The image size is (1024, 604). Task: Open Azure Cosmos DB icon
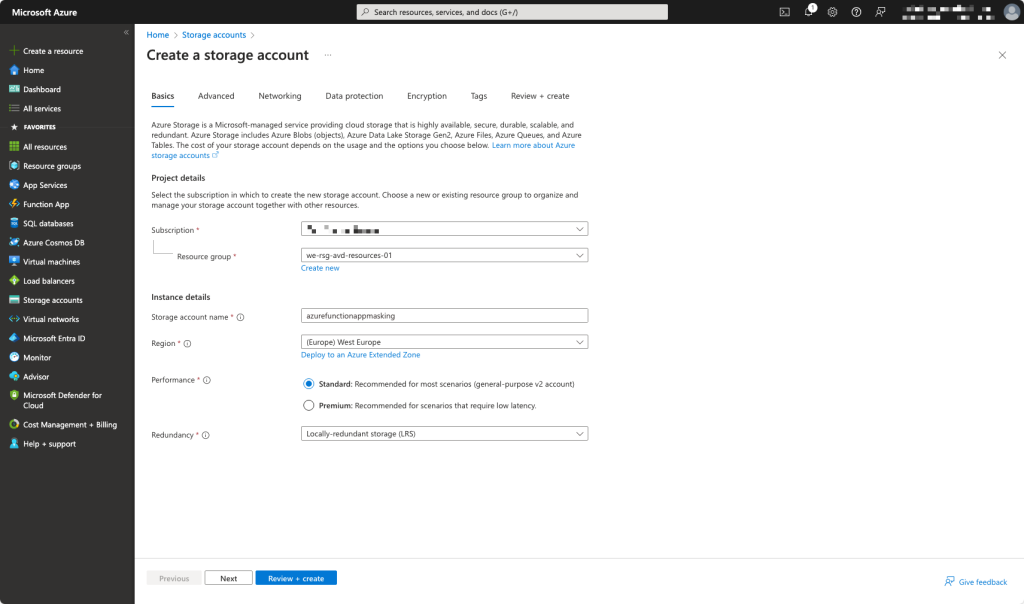[x=14, y=242]
